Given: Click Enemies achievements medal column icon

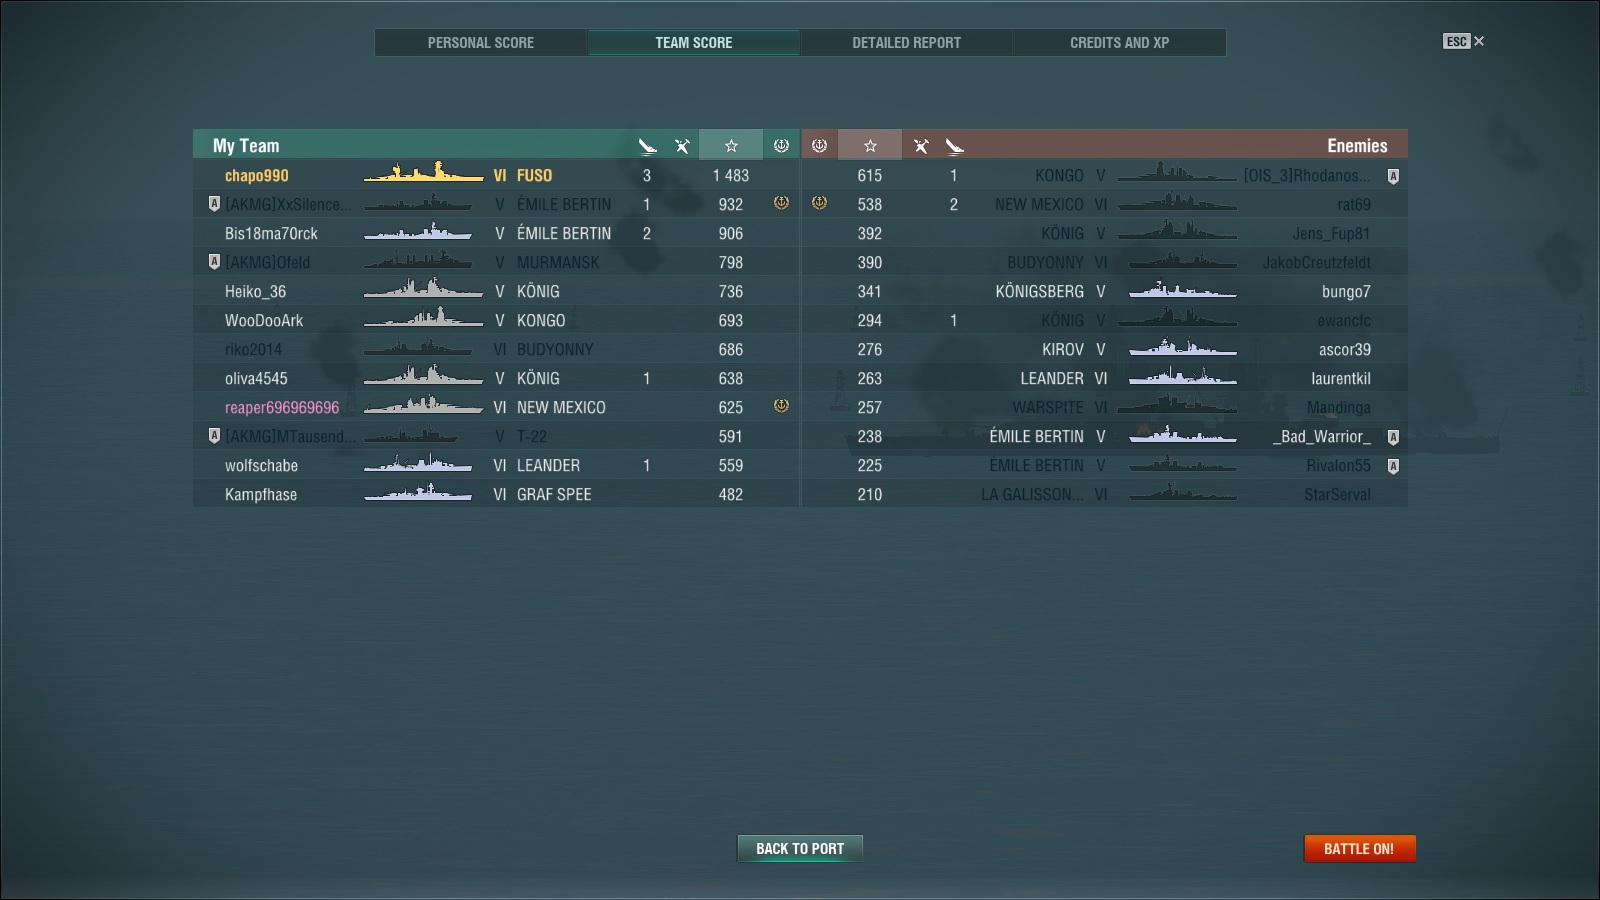Looking at the screenshot, I should click(819, 146).
